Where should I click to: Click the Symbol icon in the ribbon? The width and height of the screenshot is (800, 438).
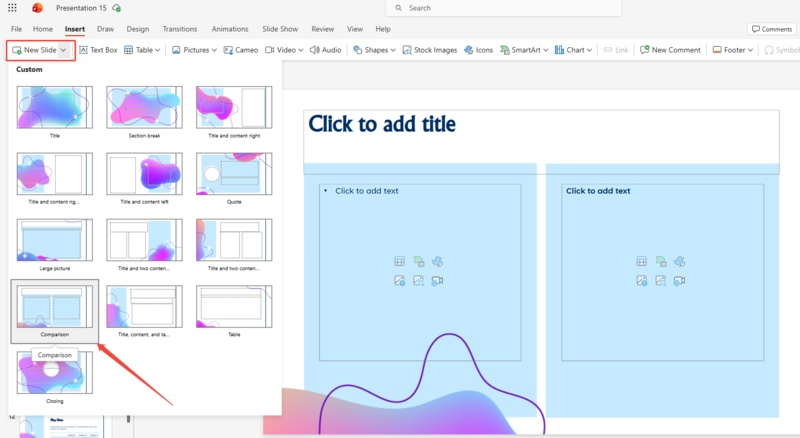coord(768,49)
